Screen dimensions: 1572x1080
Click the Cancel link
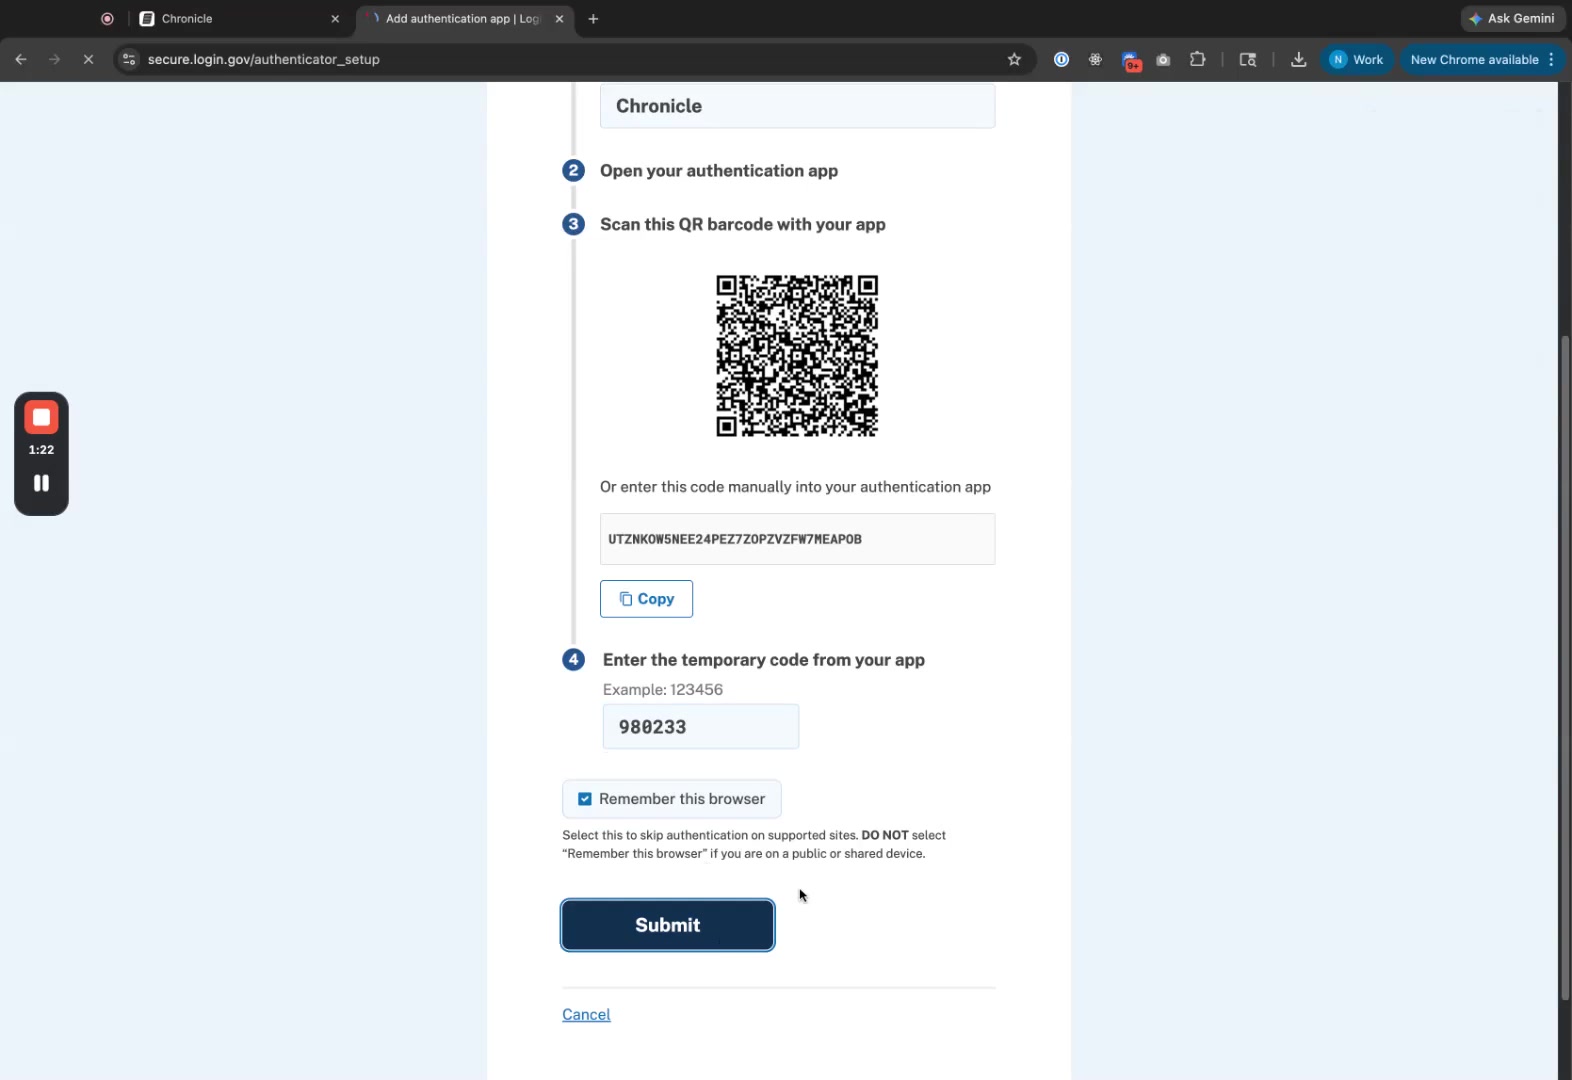click(586, 1014)
